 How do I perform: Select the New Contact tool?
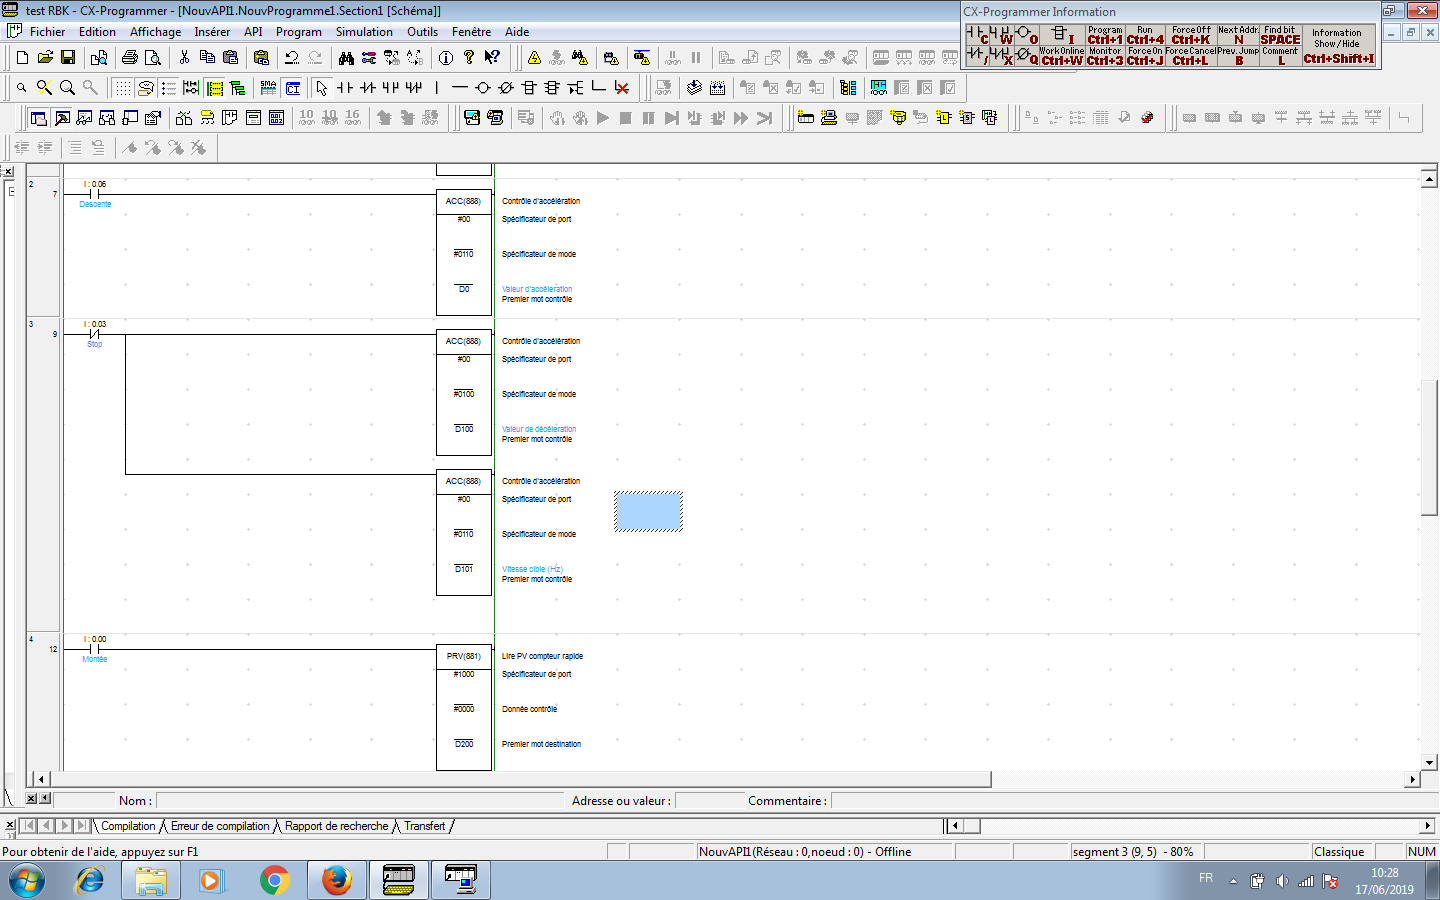pos(345,88)
